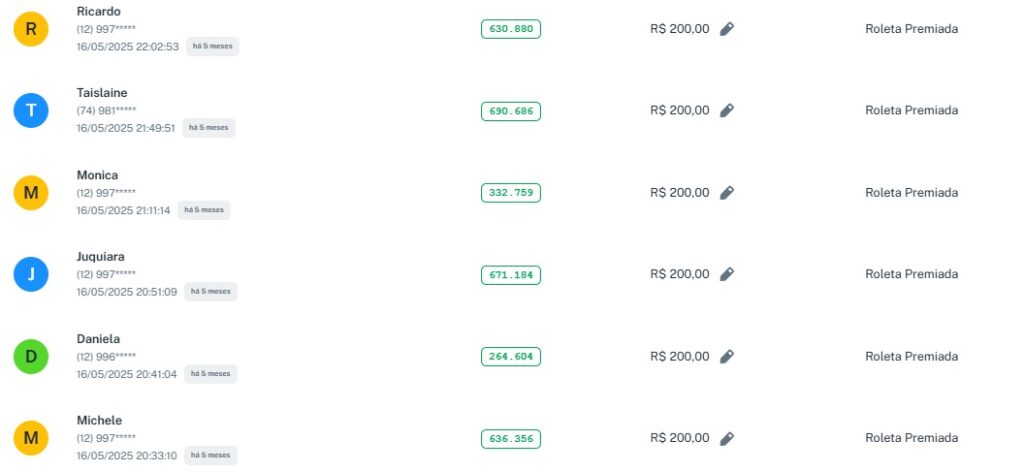Click the 'há 5 meses' tag under Daniela
1024x472 pixels.
210,374
